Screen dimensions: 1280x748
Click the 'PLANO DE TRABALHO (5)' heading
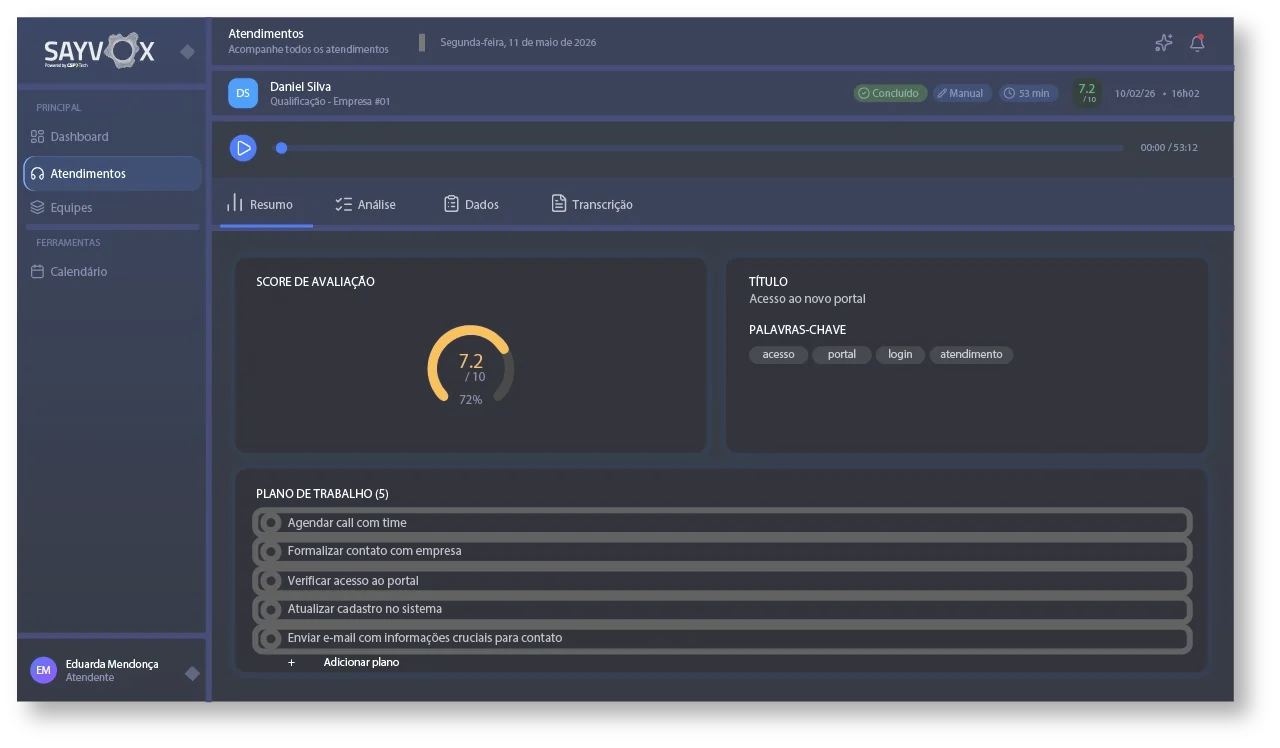(x=322, y=494)
